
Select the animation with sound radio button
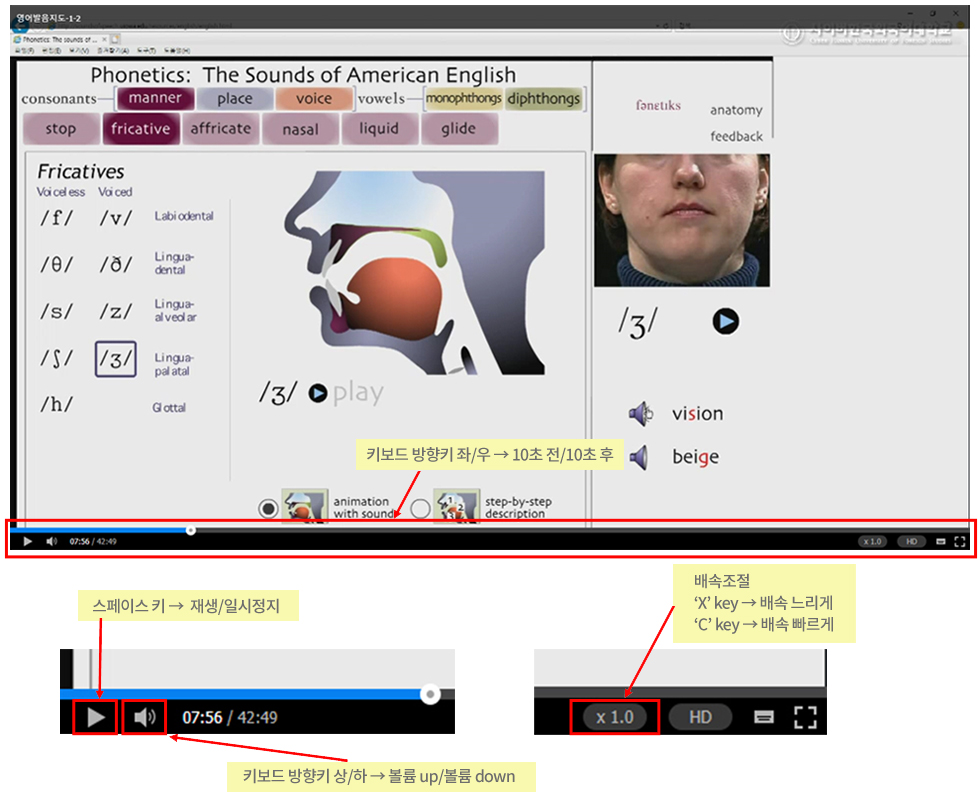pyautogui.click(x=268, y=508)
